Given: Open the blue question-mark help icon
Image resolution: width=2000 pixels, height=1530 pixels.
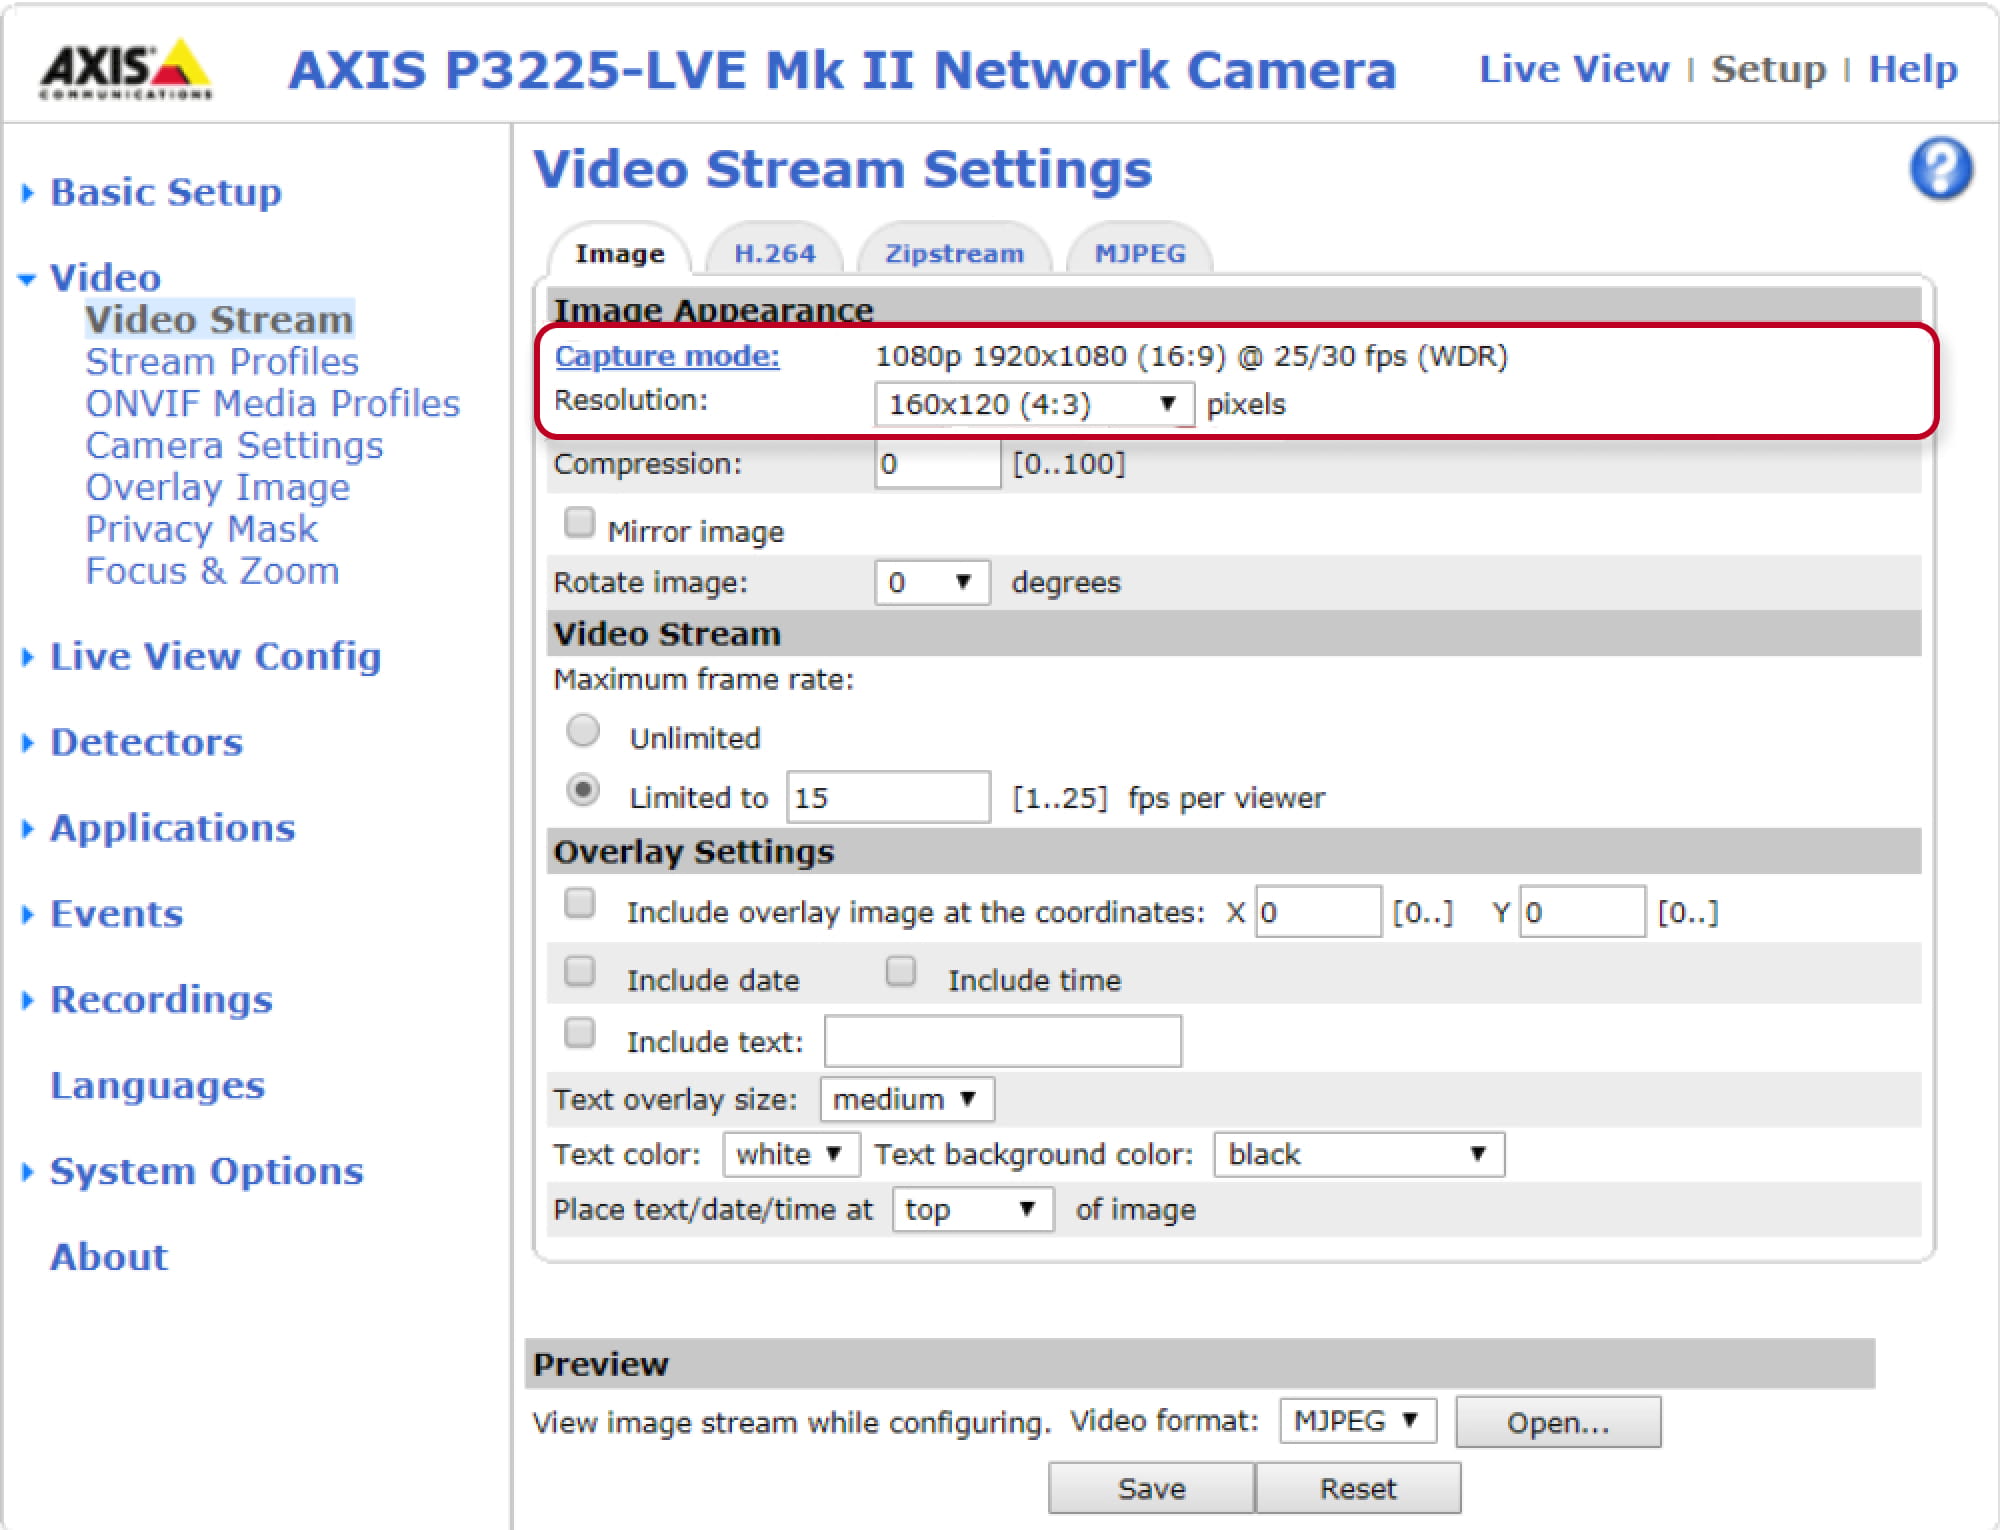Looking at the screenshot, I should pos(1941,169).
